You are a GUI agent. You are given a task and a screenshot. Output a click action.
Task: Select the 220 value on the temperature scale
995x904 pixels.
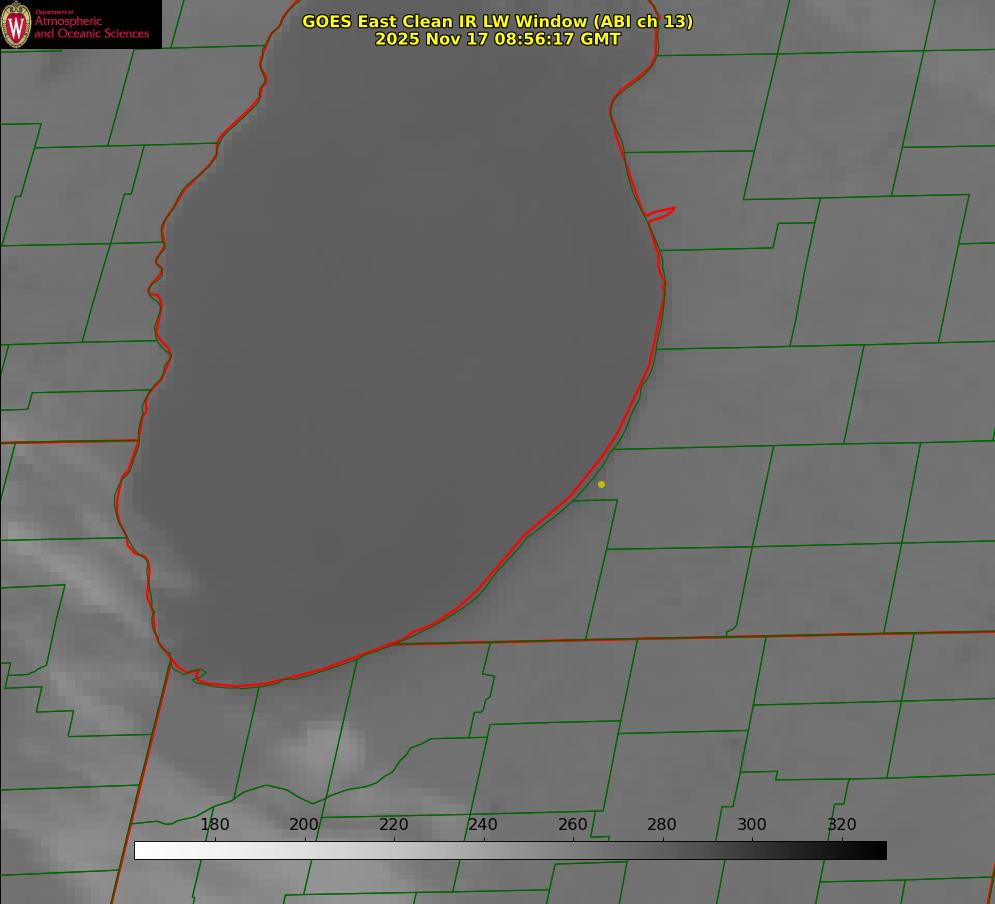(394, 825)
